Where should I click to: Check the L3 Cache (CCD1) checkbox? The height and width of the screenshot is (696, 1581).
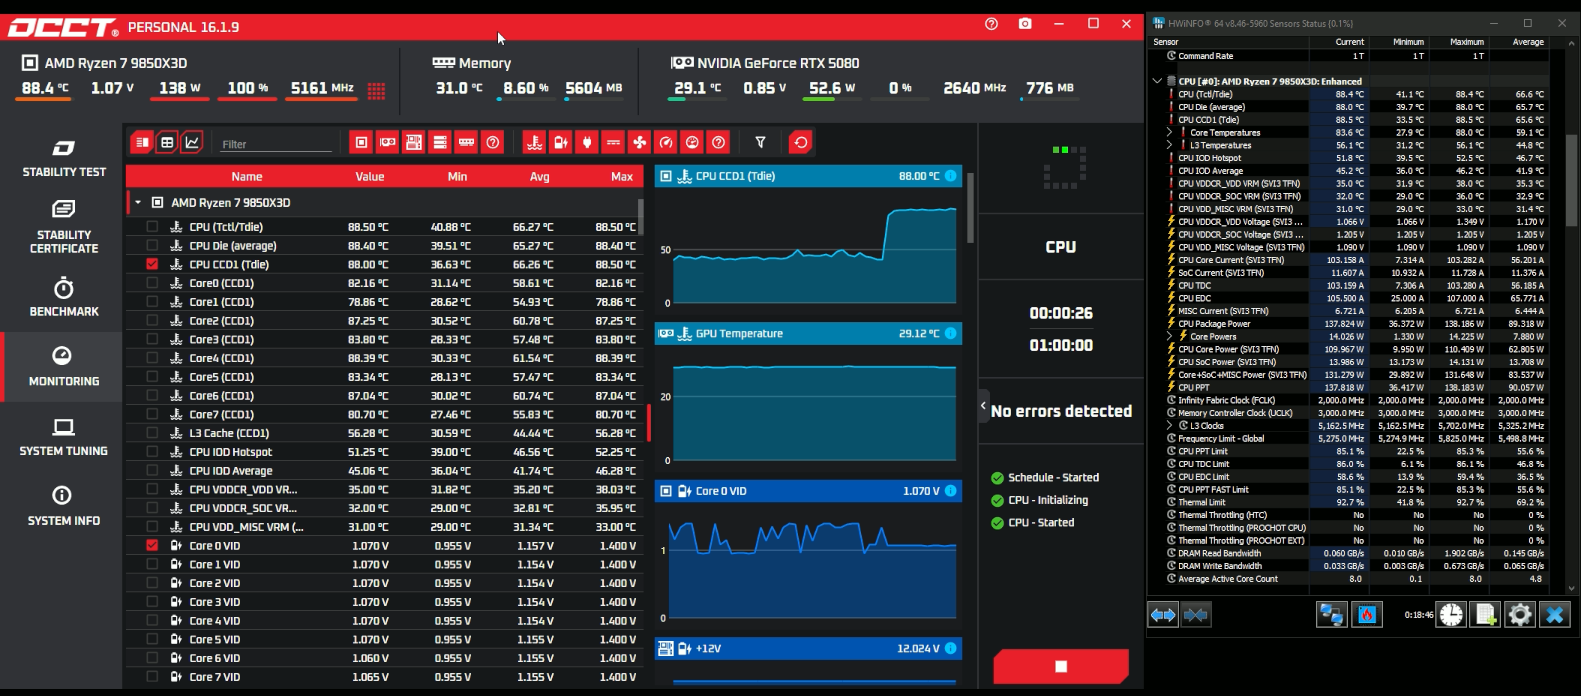152,433
